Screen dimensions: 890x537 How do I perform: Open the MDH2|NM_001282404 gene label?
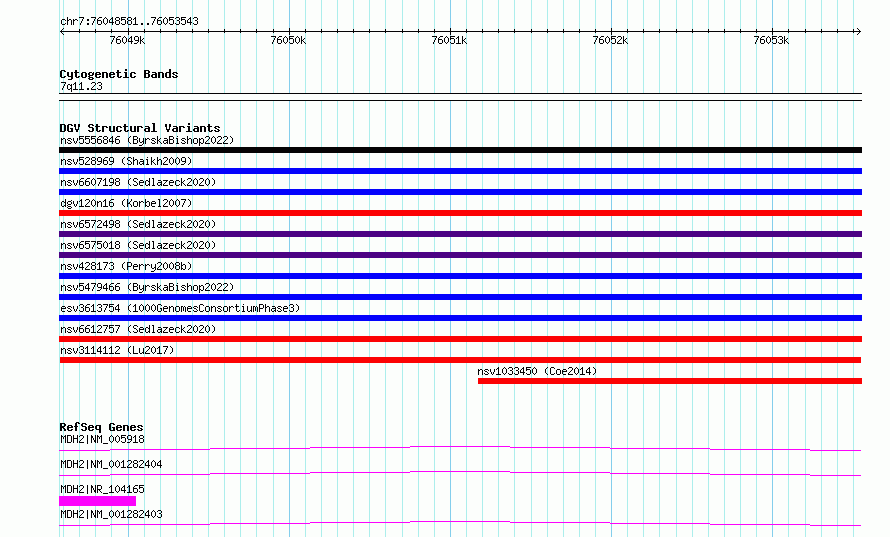point(111,464)
